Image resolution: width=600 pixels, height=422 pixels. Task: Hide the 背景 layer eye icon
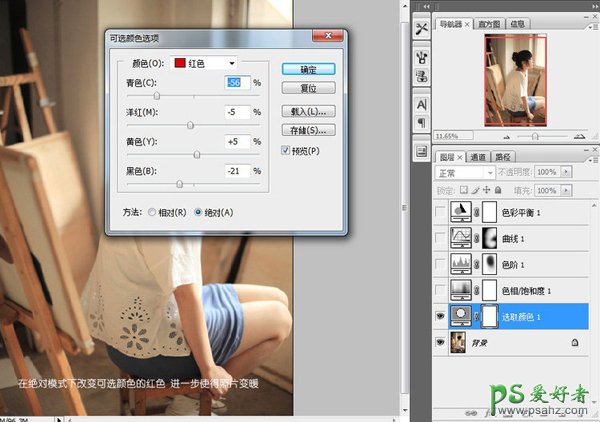pos(443,341)
